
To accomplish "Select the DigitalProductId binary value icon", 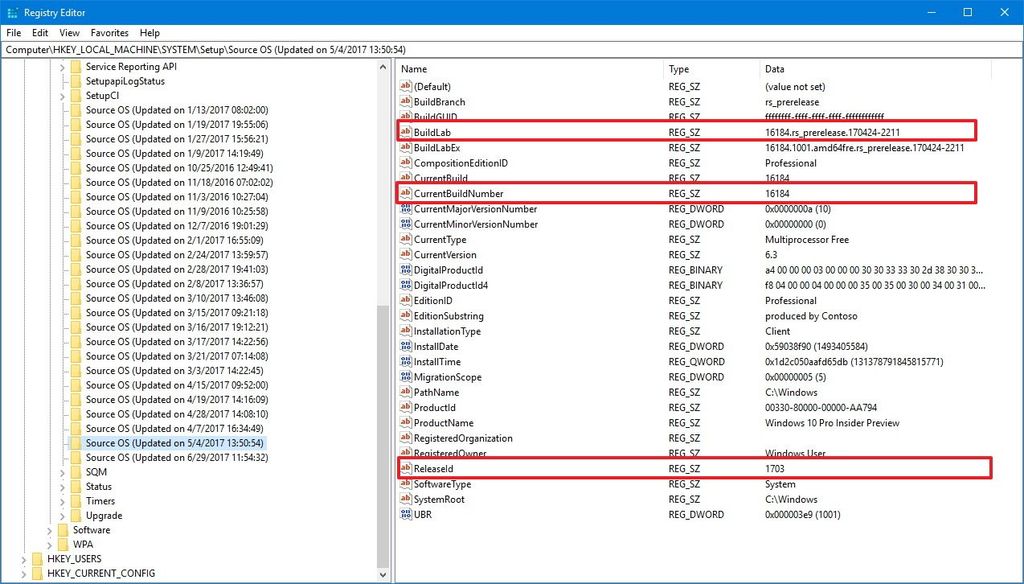I will (x=405, y=270).
